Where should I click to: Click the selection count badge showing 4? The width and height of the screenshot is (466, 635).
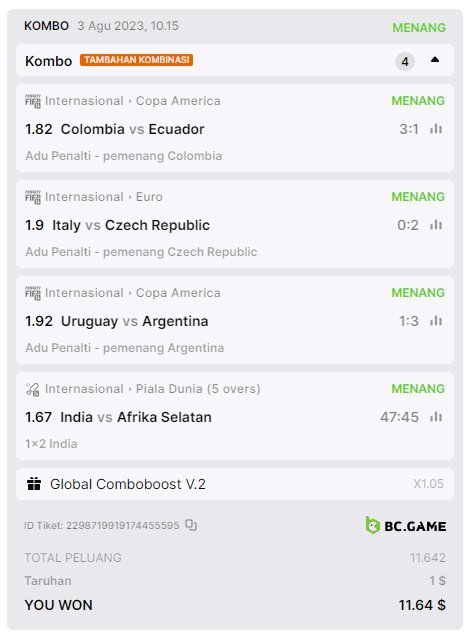click(x=404, y=62)
